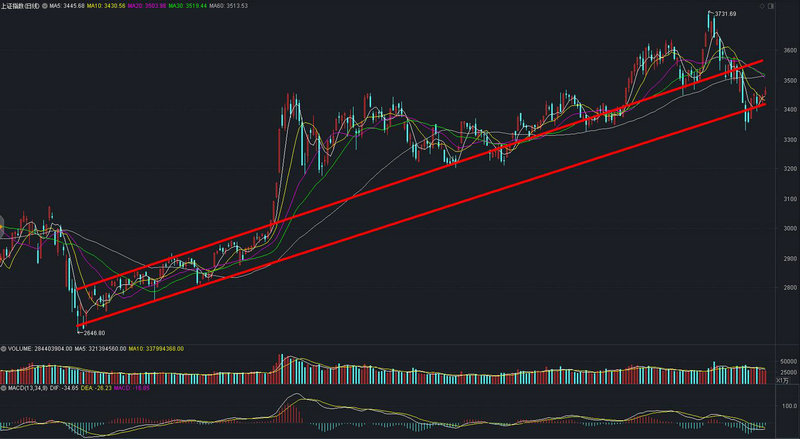Click the 3600 price axis label
Image resolution: width=800 pixels, height=439 pixels.
coord(789,50)
